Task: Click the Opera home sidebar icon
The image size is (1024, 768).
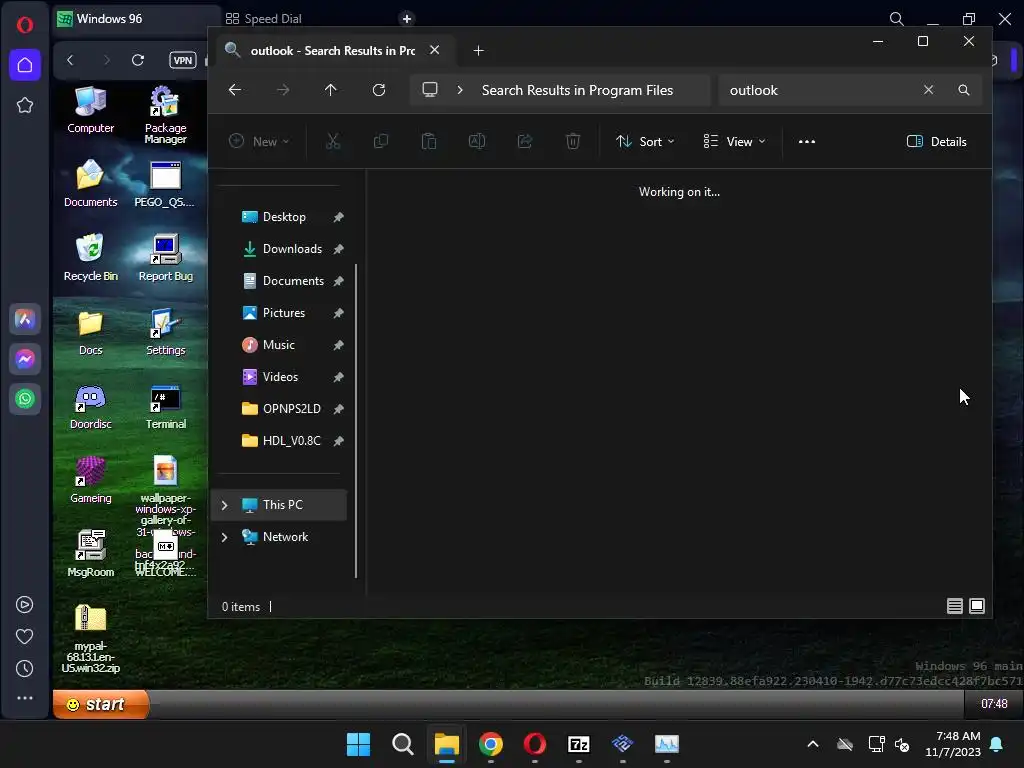Action: coord(25,65)
